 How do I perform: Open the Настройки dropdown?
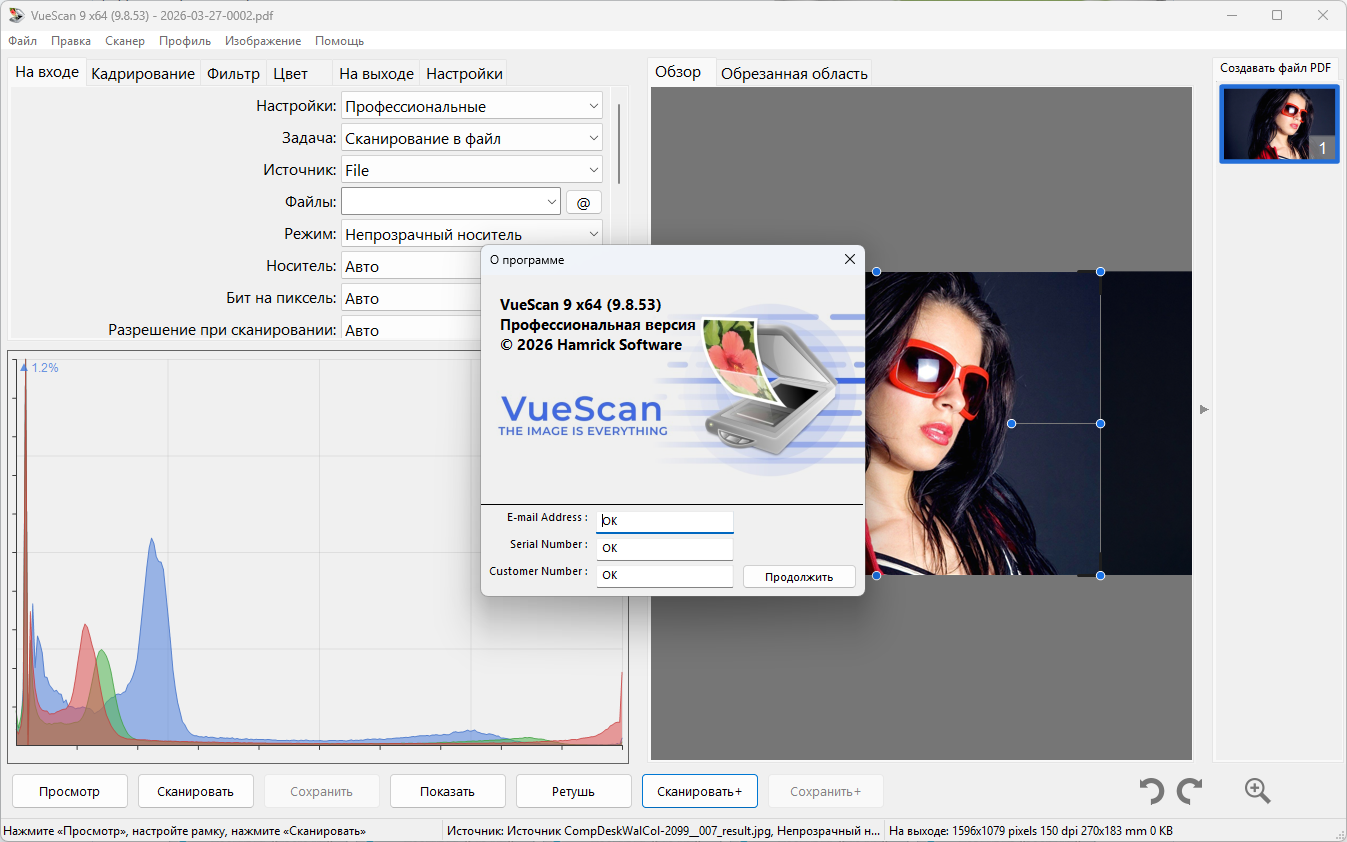click(x=471, y=106)
